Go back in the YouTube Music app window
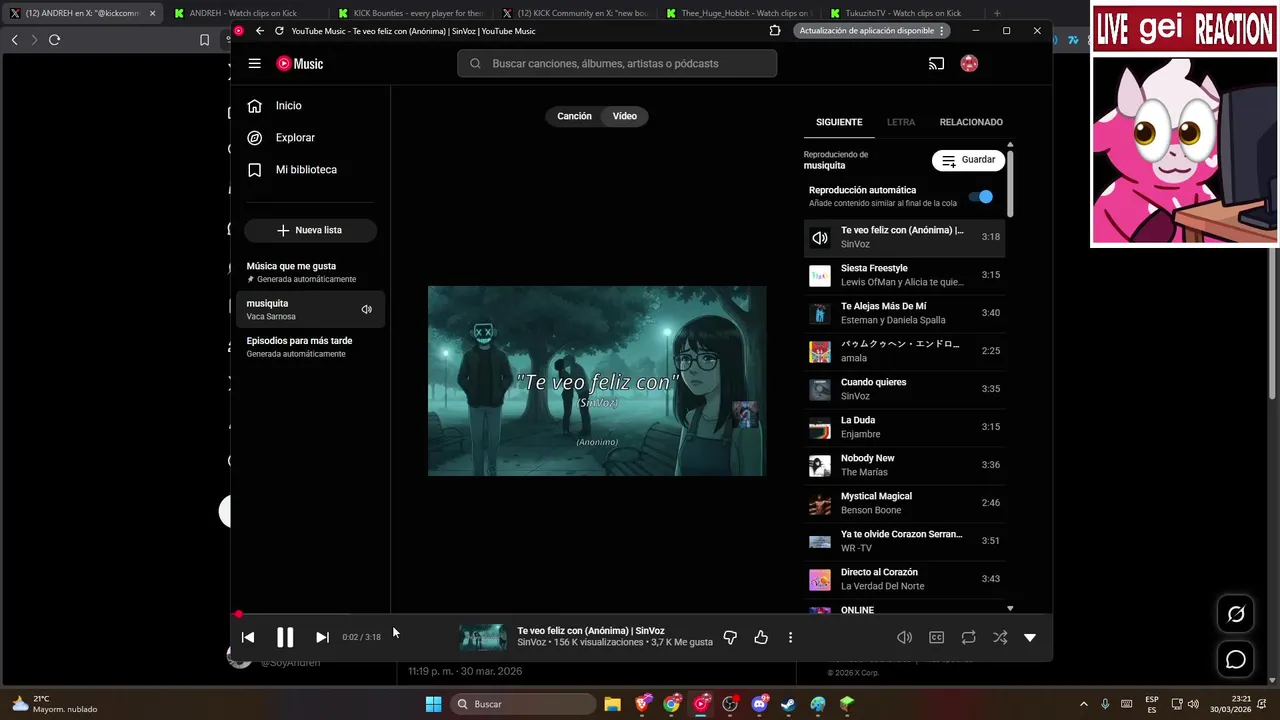 (259, 31)
